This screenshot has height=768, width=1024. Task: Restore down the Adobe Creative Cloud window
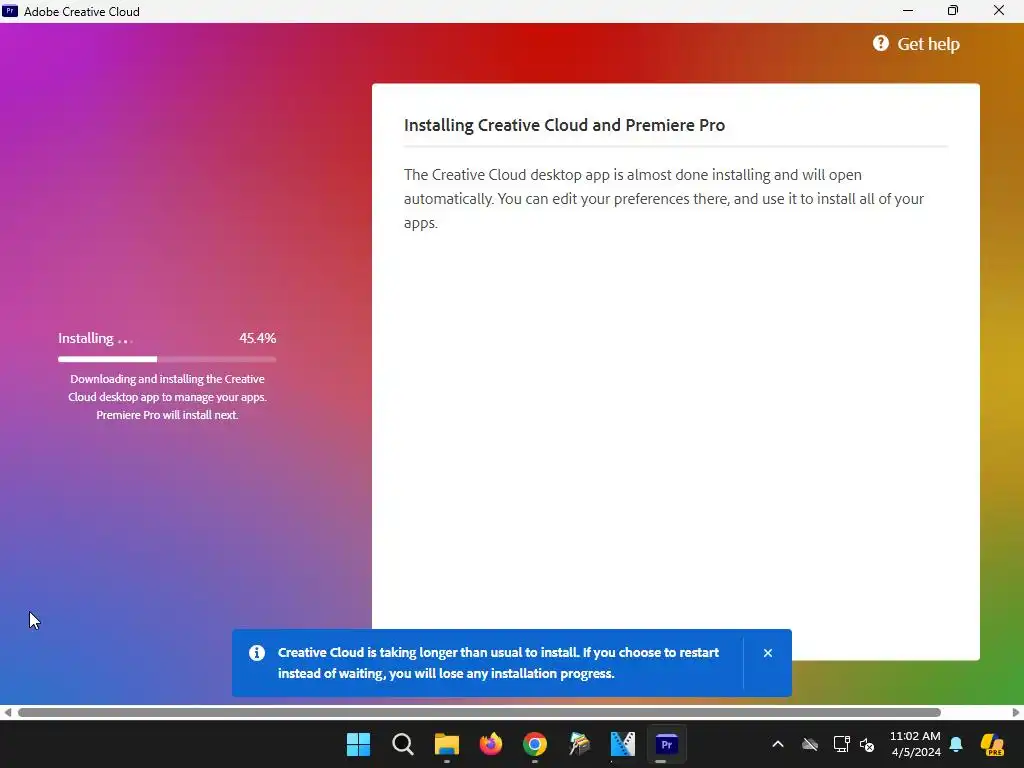coord(953,11)
